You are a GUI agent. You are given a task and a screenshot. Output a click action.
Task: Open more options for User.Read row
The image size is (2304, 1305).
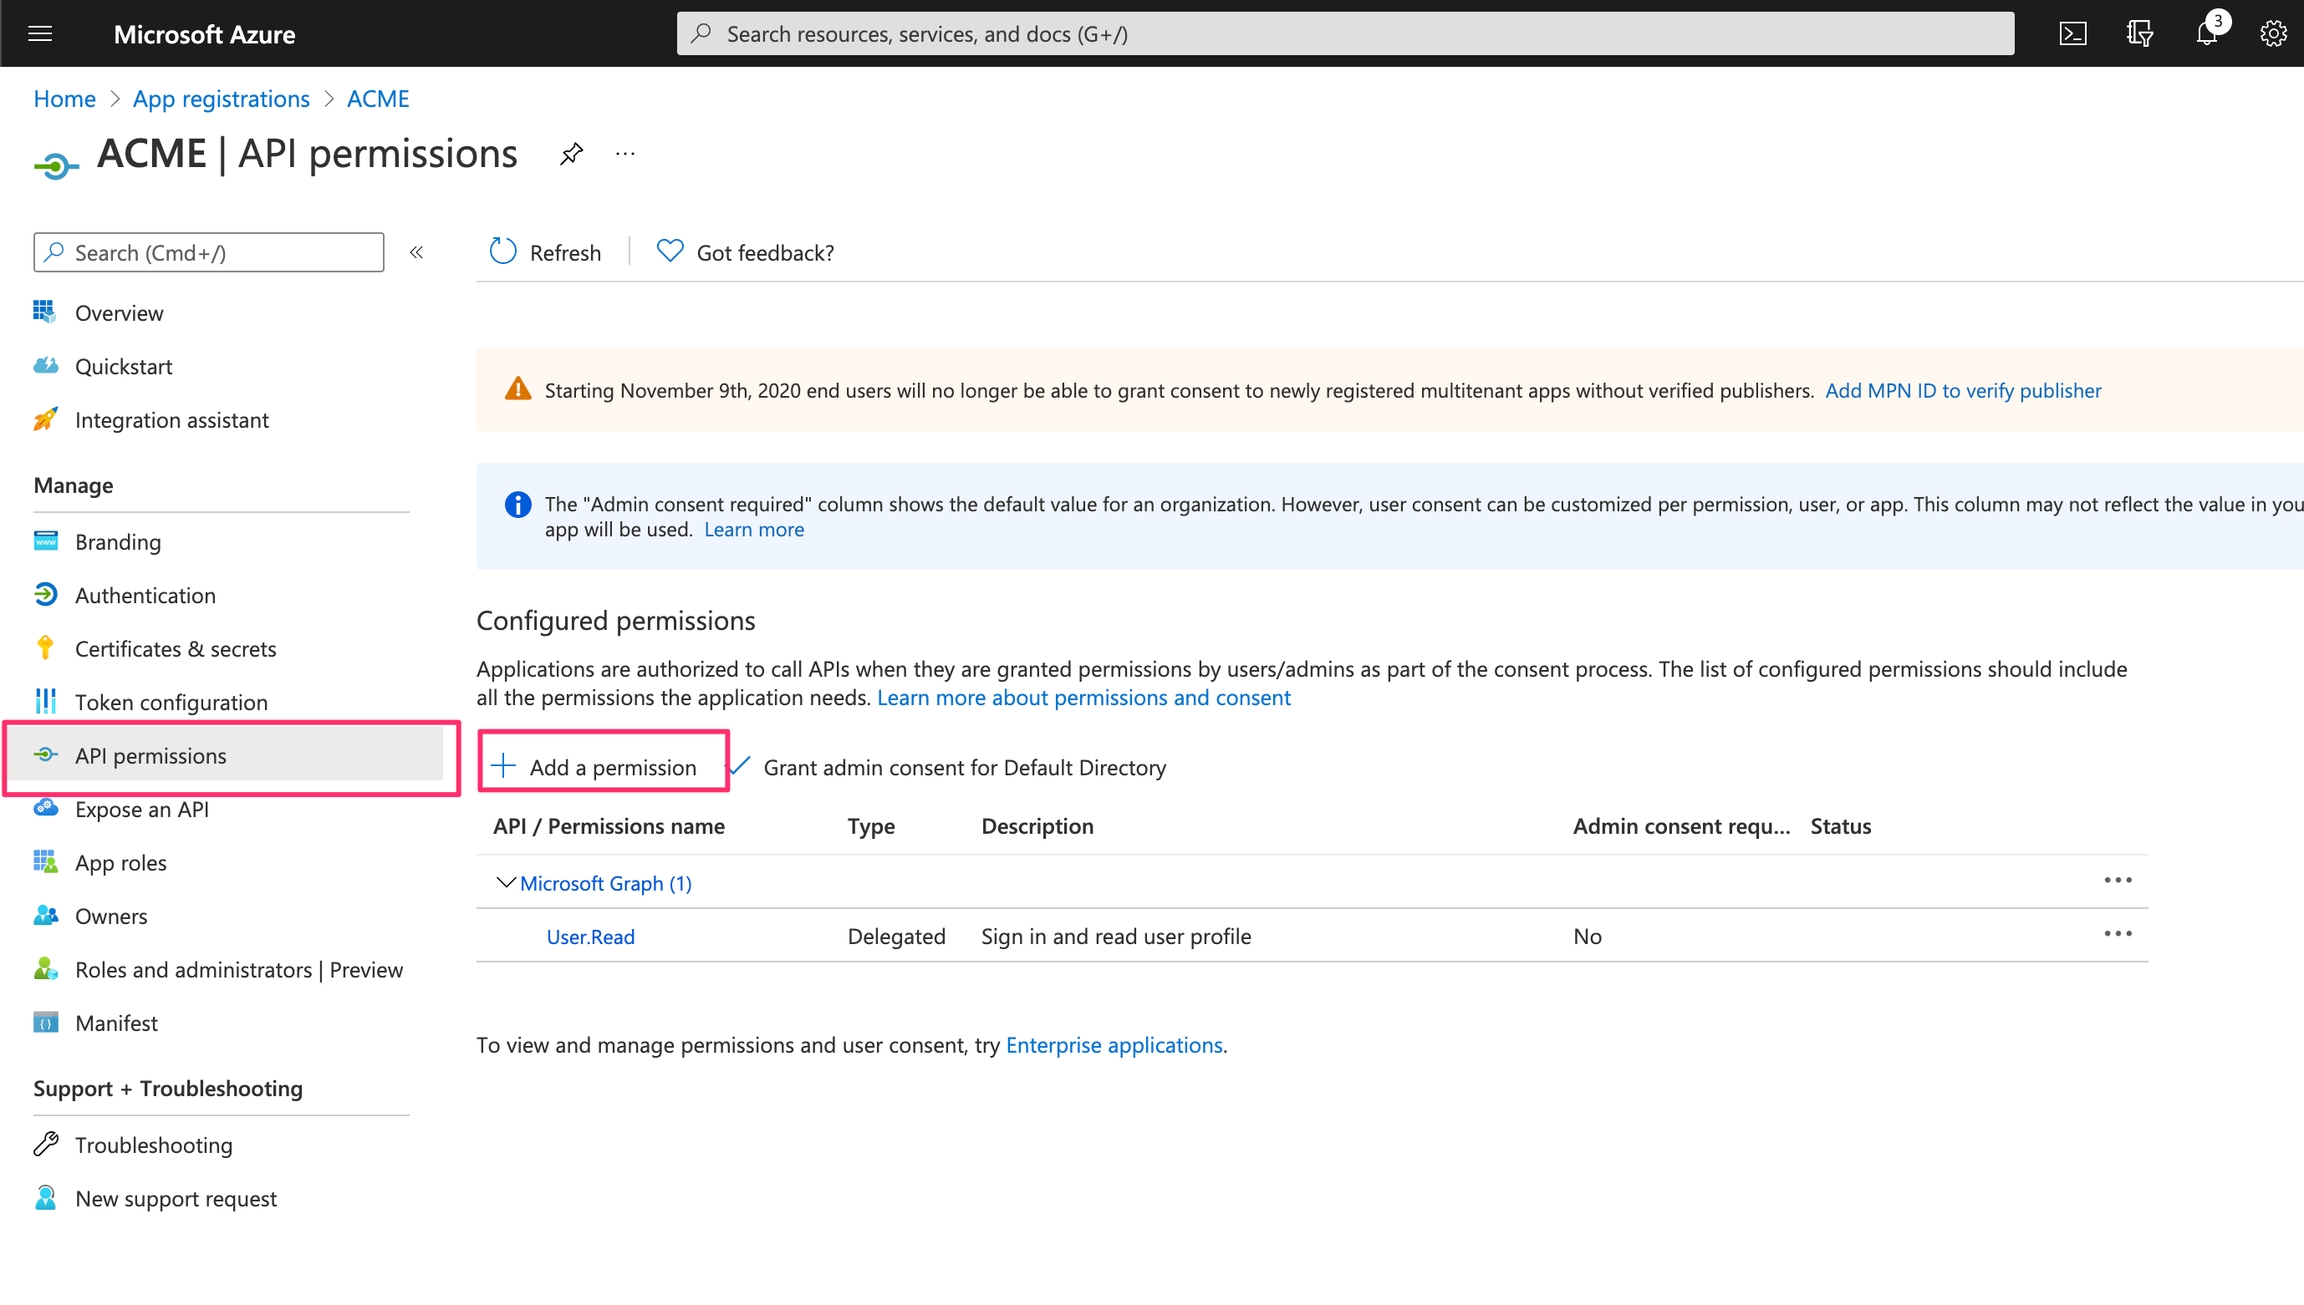click(2117, 934)
